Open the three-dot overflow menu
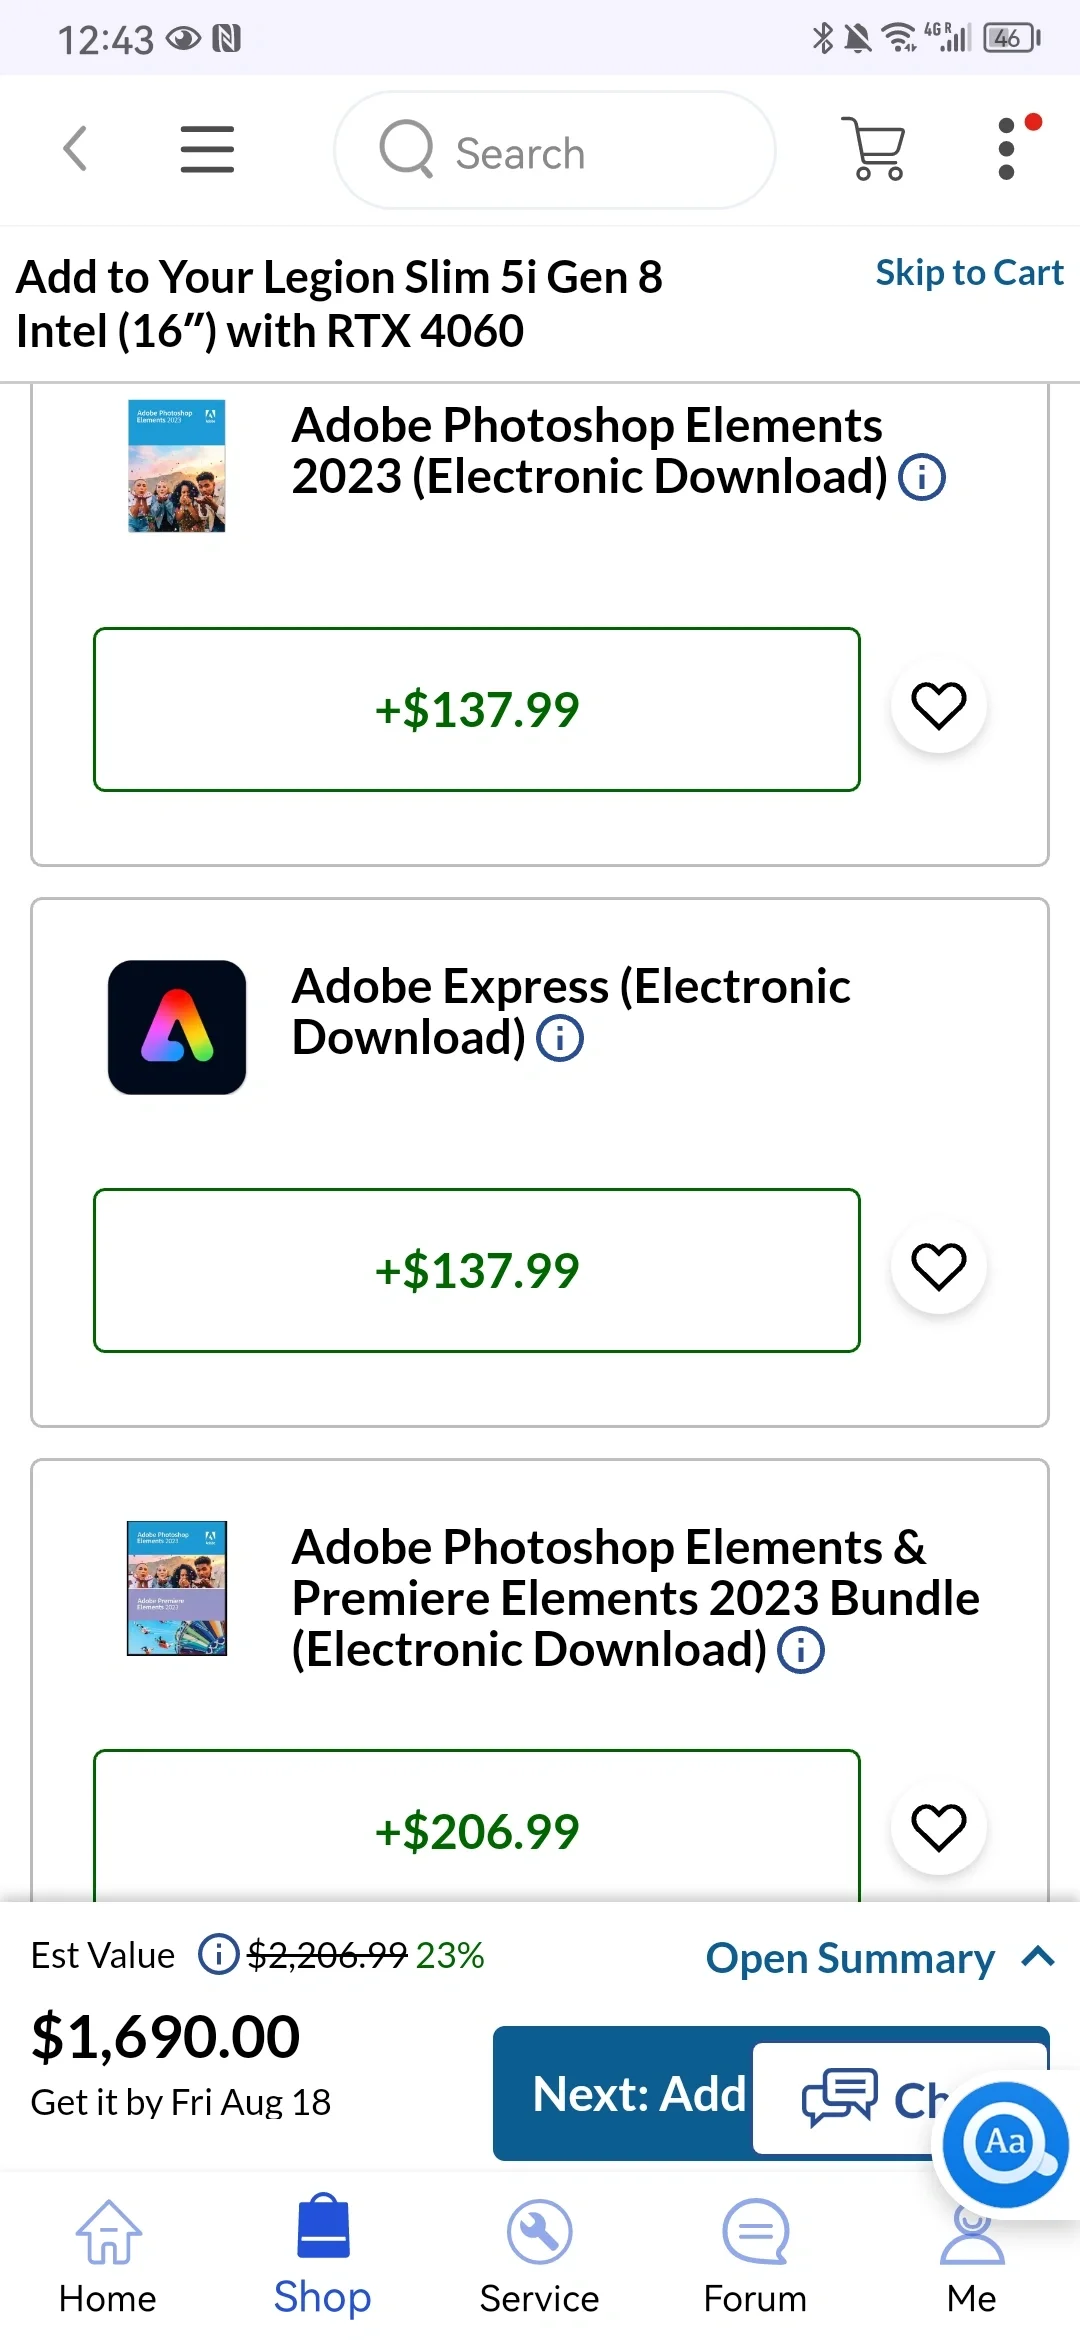 (1007, 150)
